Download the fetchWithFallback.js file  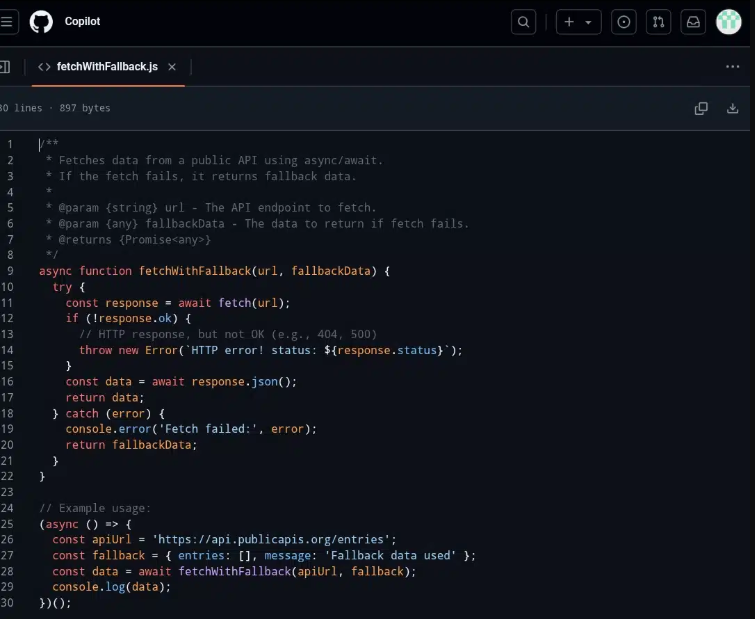pos(732,108)
